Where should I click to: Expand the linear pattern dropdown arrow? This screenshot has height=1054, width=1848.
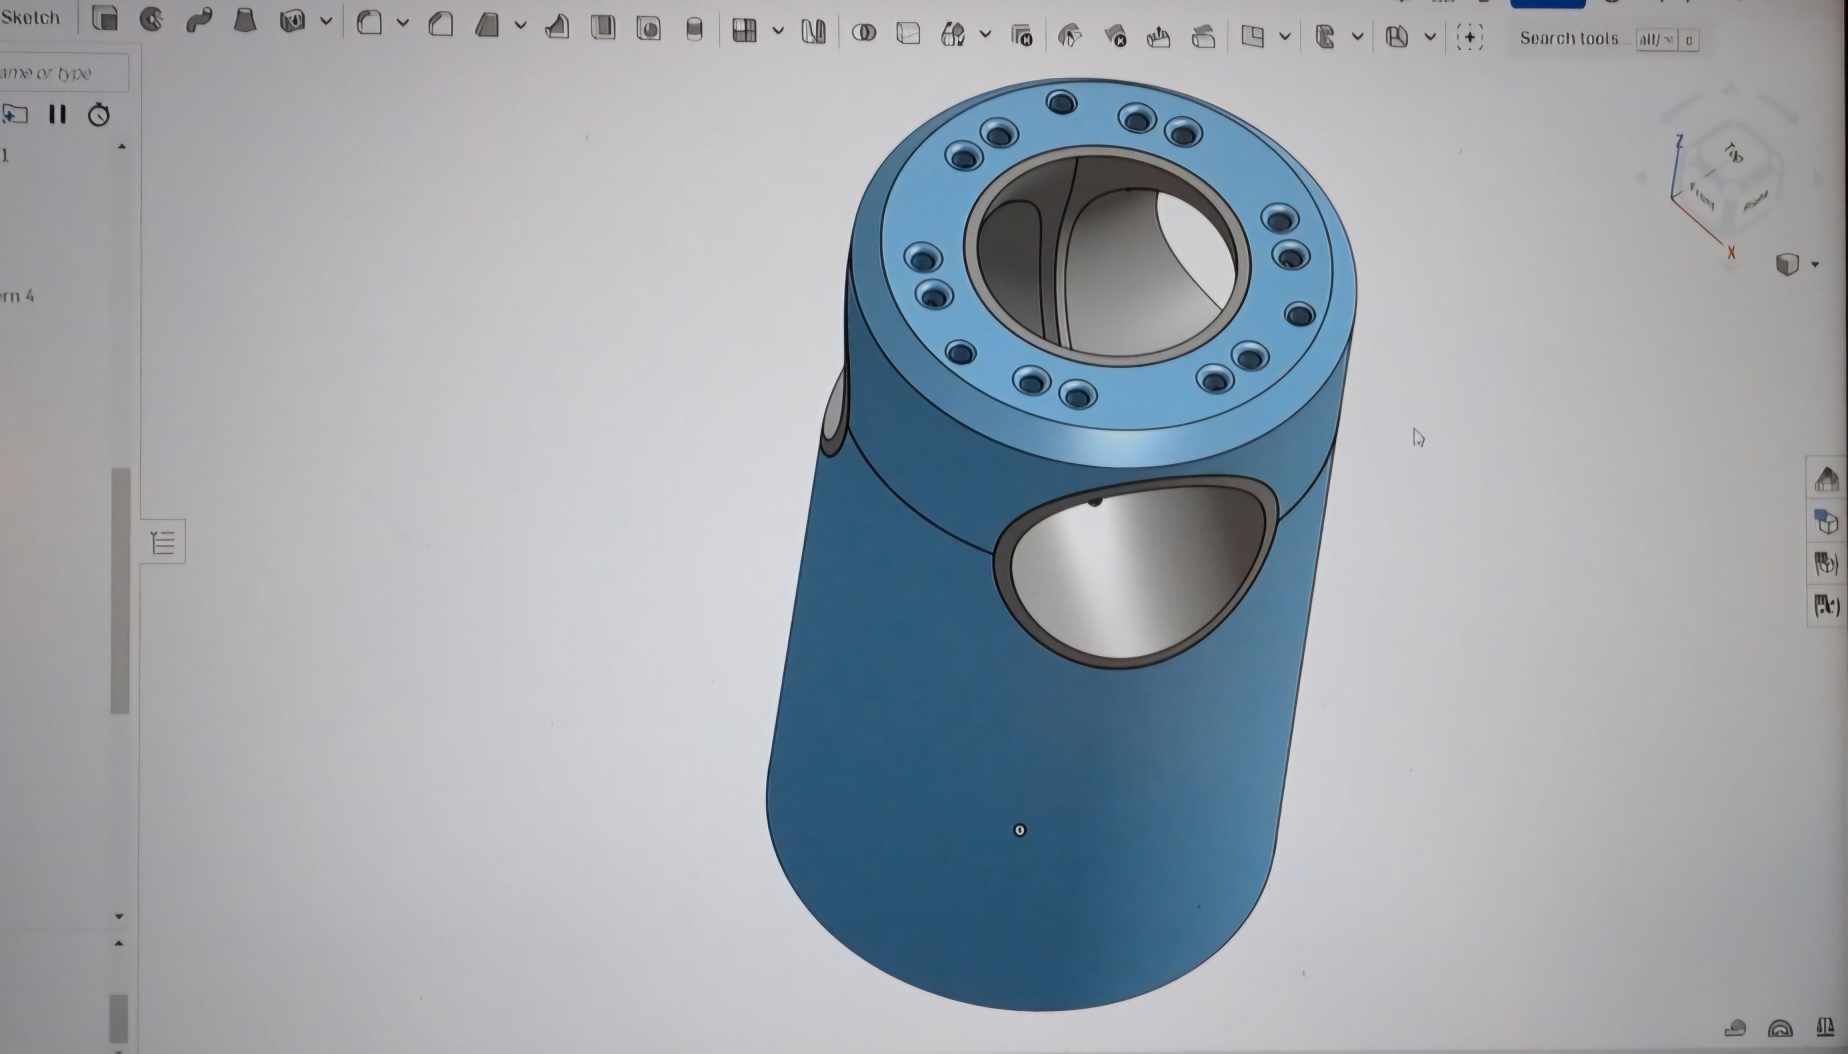pyautogui.click(x=778, y=31)
